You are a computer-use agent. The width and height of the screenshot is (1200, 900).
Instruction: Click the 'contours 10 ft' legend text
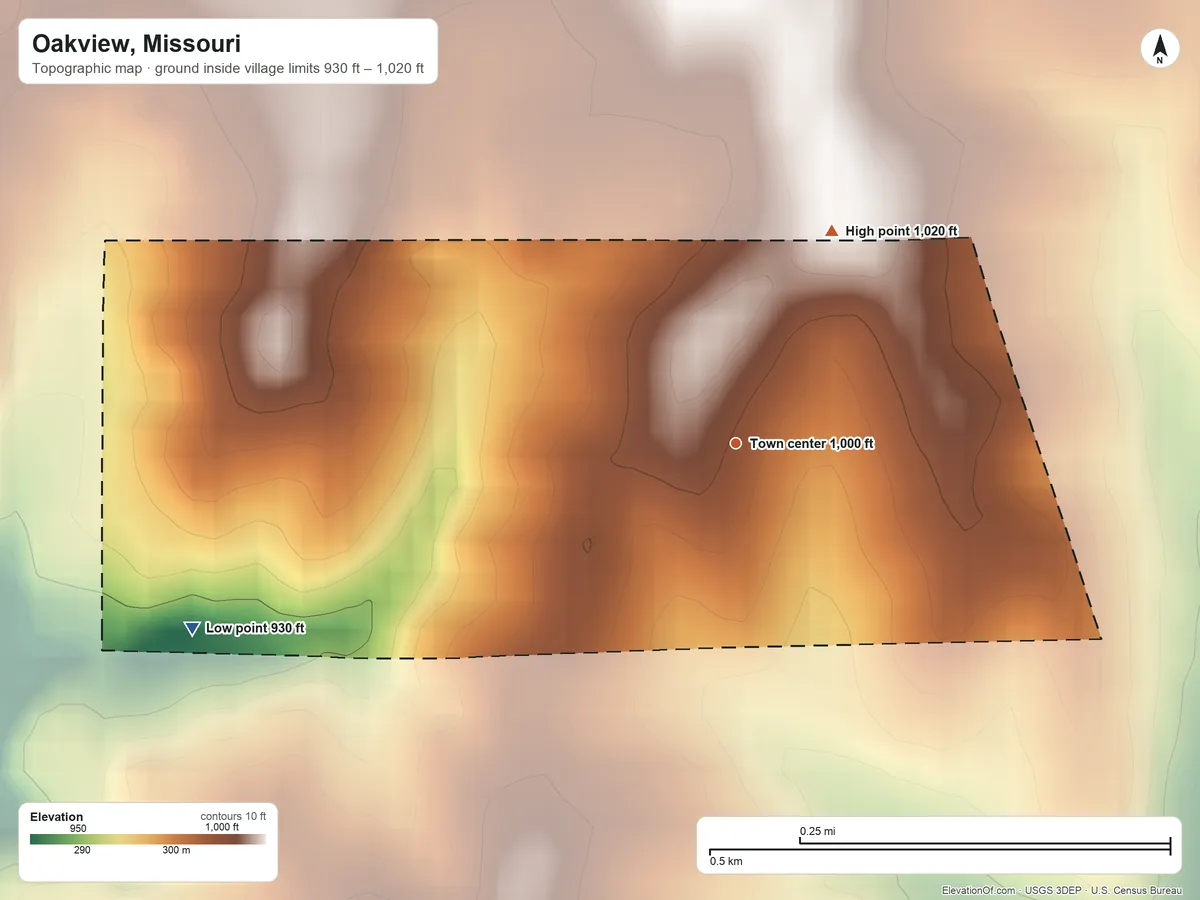click(x=233, y=817)
